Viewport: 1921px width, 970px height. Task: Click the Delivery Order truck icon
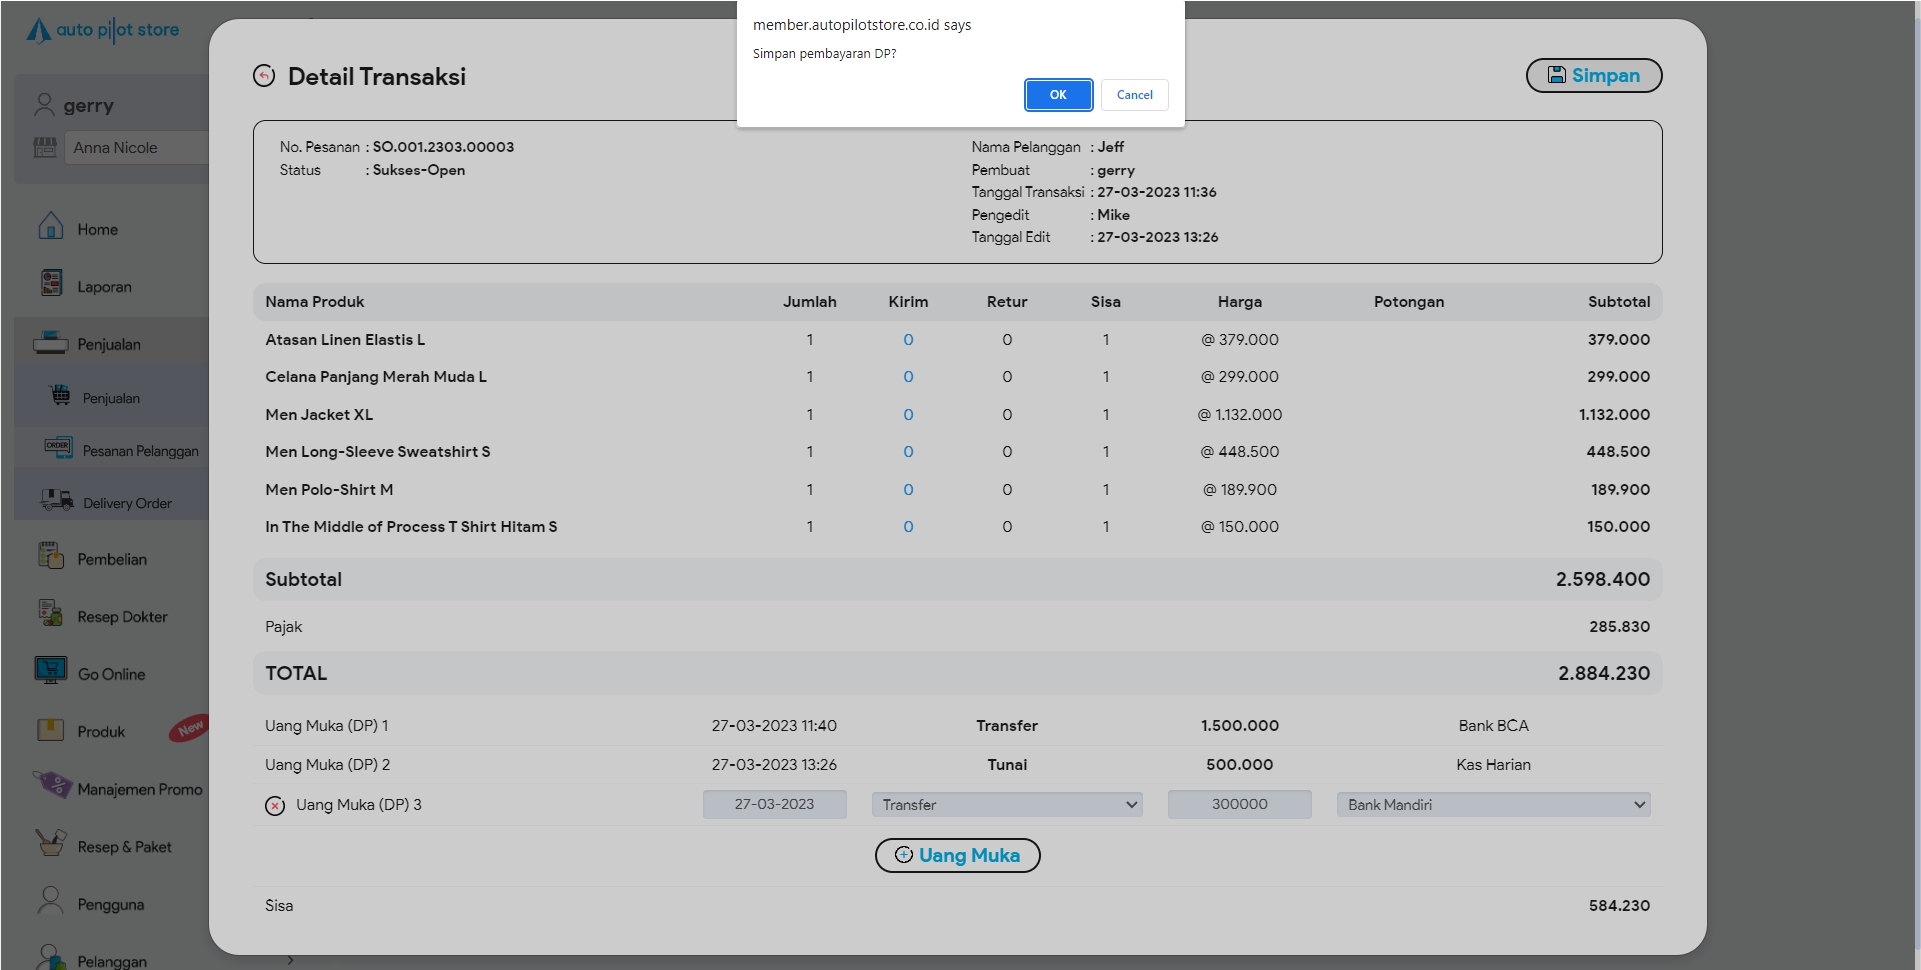coord(57,500)
